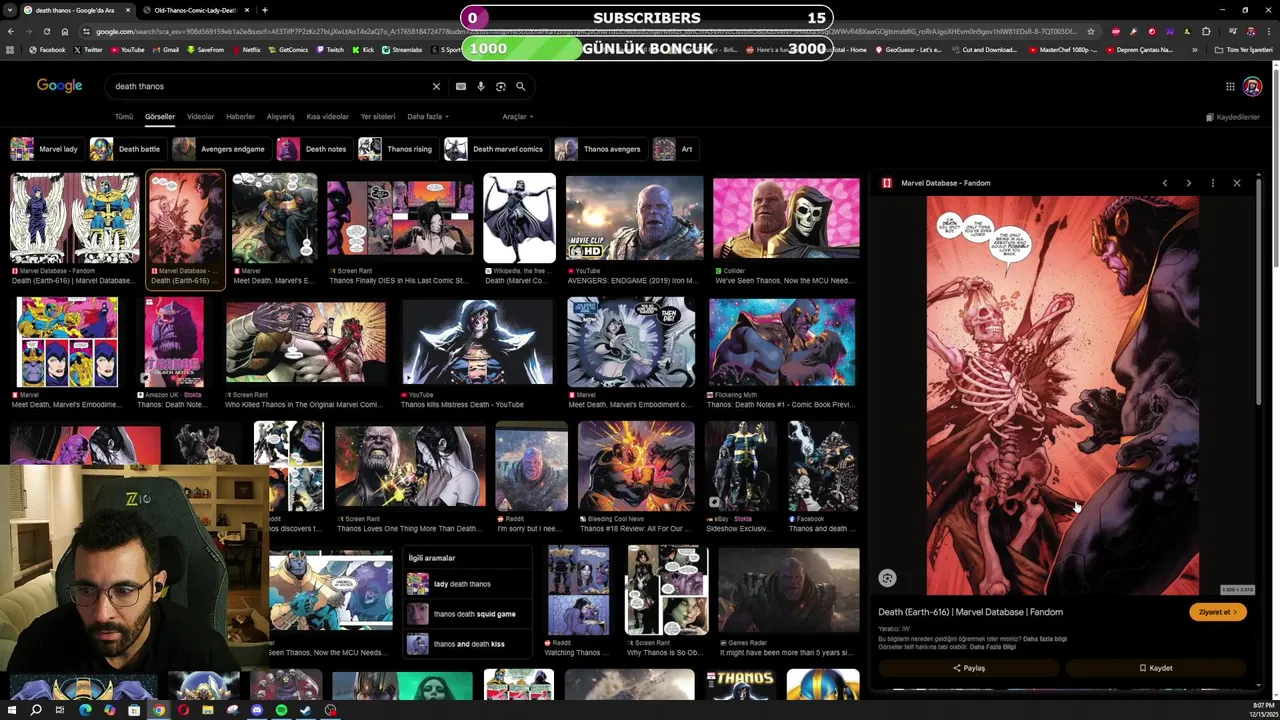Open the Araçlar tools dropdown
1280x720 pixels.
point(517,116)
